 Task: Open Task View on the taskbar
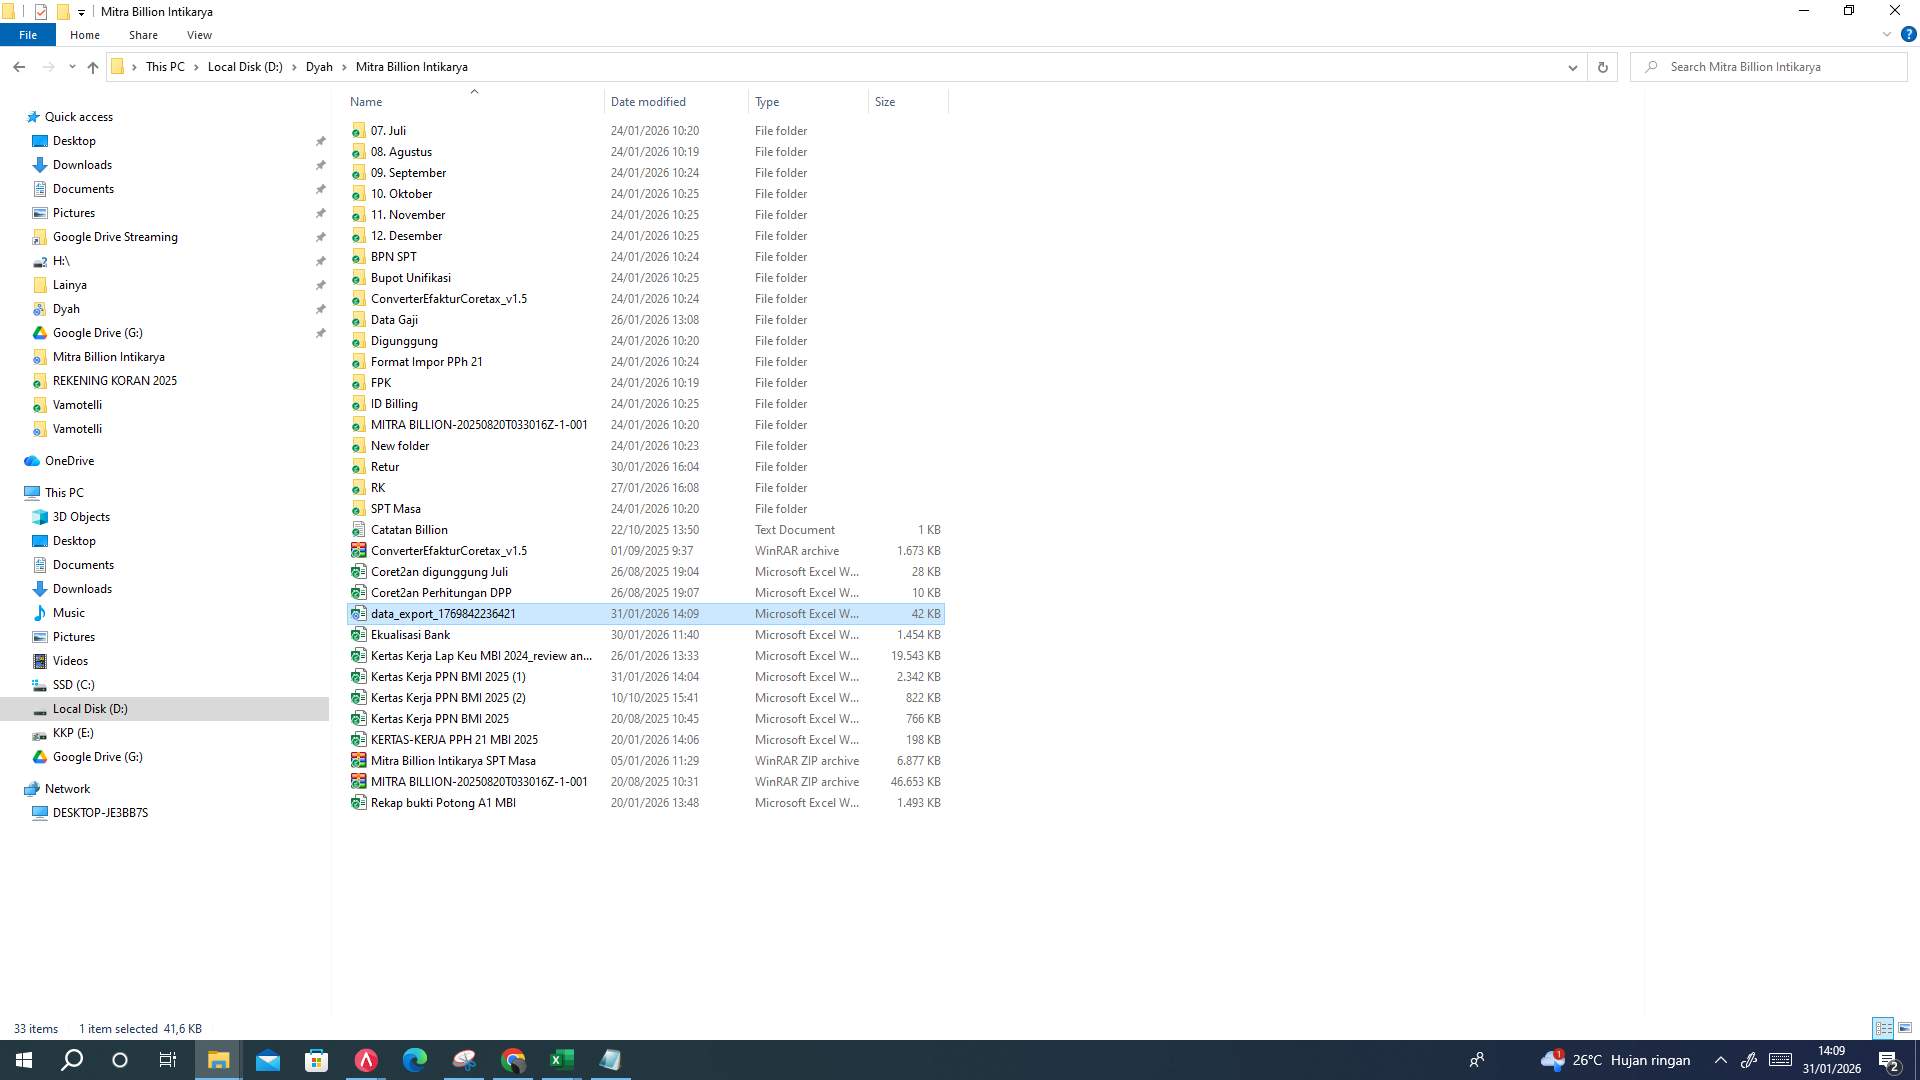167,1060
